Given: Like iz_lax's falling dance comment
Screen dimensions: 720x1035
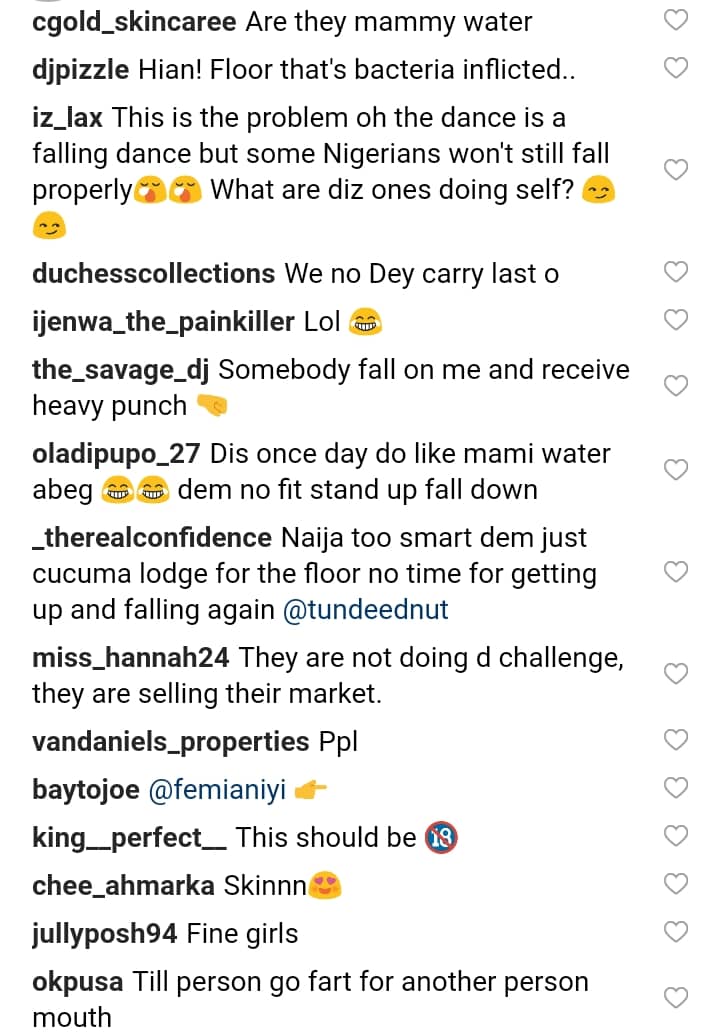Looking at the screenshot, I should pos(677,170).
